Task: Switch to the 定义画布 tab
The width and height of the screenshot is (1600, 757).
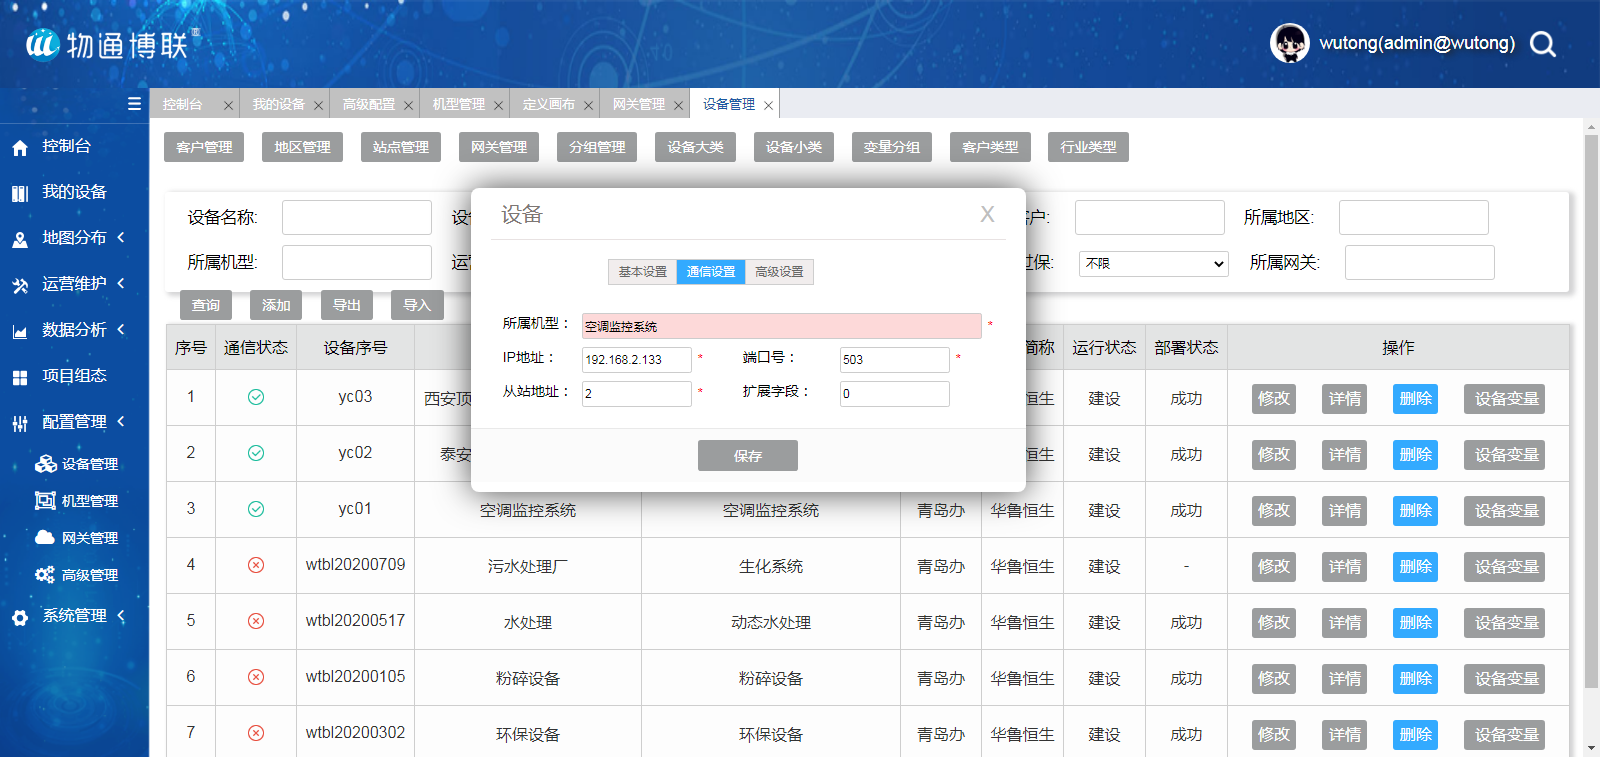Action: click(555, 104)
